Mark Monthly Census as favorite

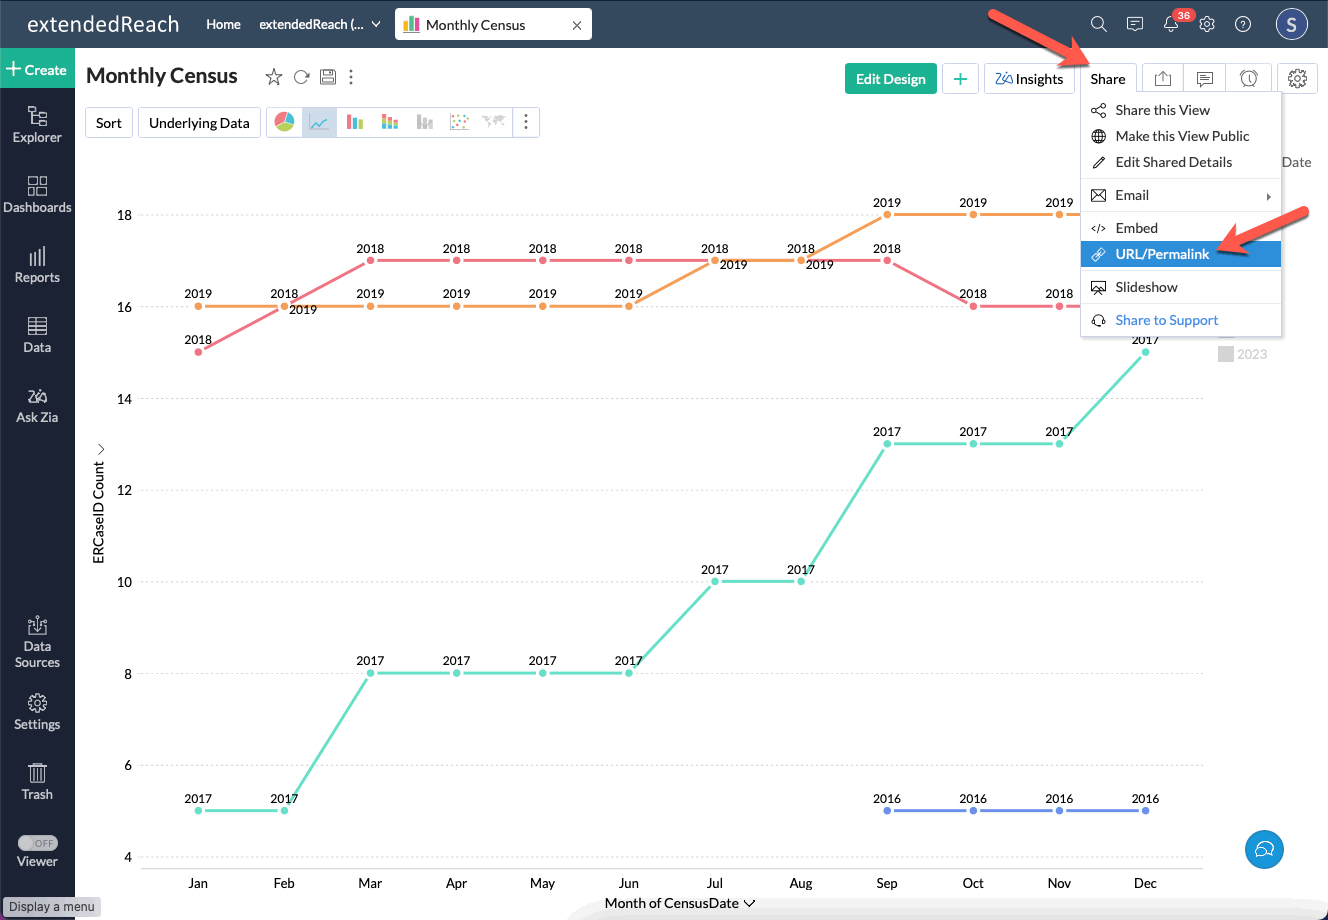[x=274, y=77]
